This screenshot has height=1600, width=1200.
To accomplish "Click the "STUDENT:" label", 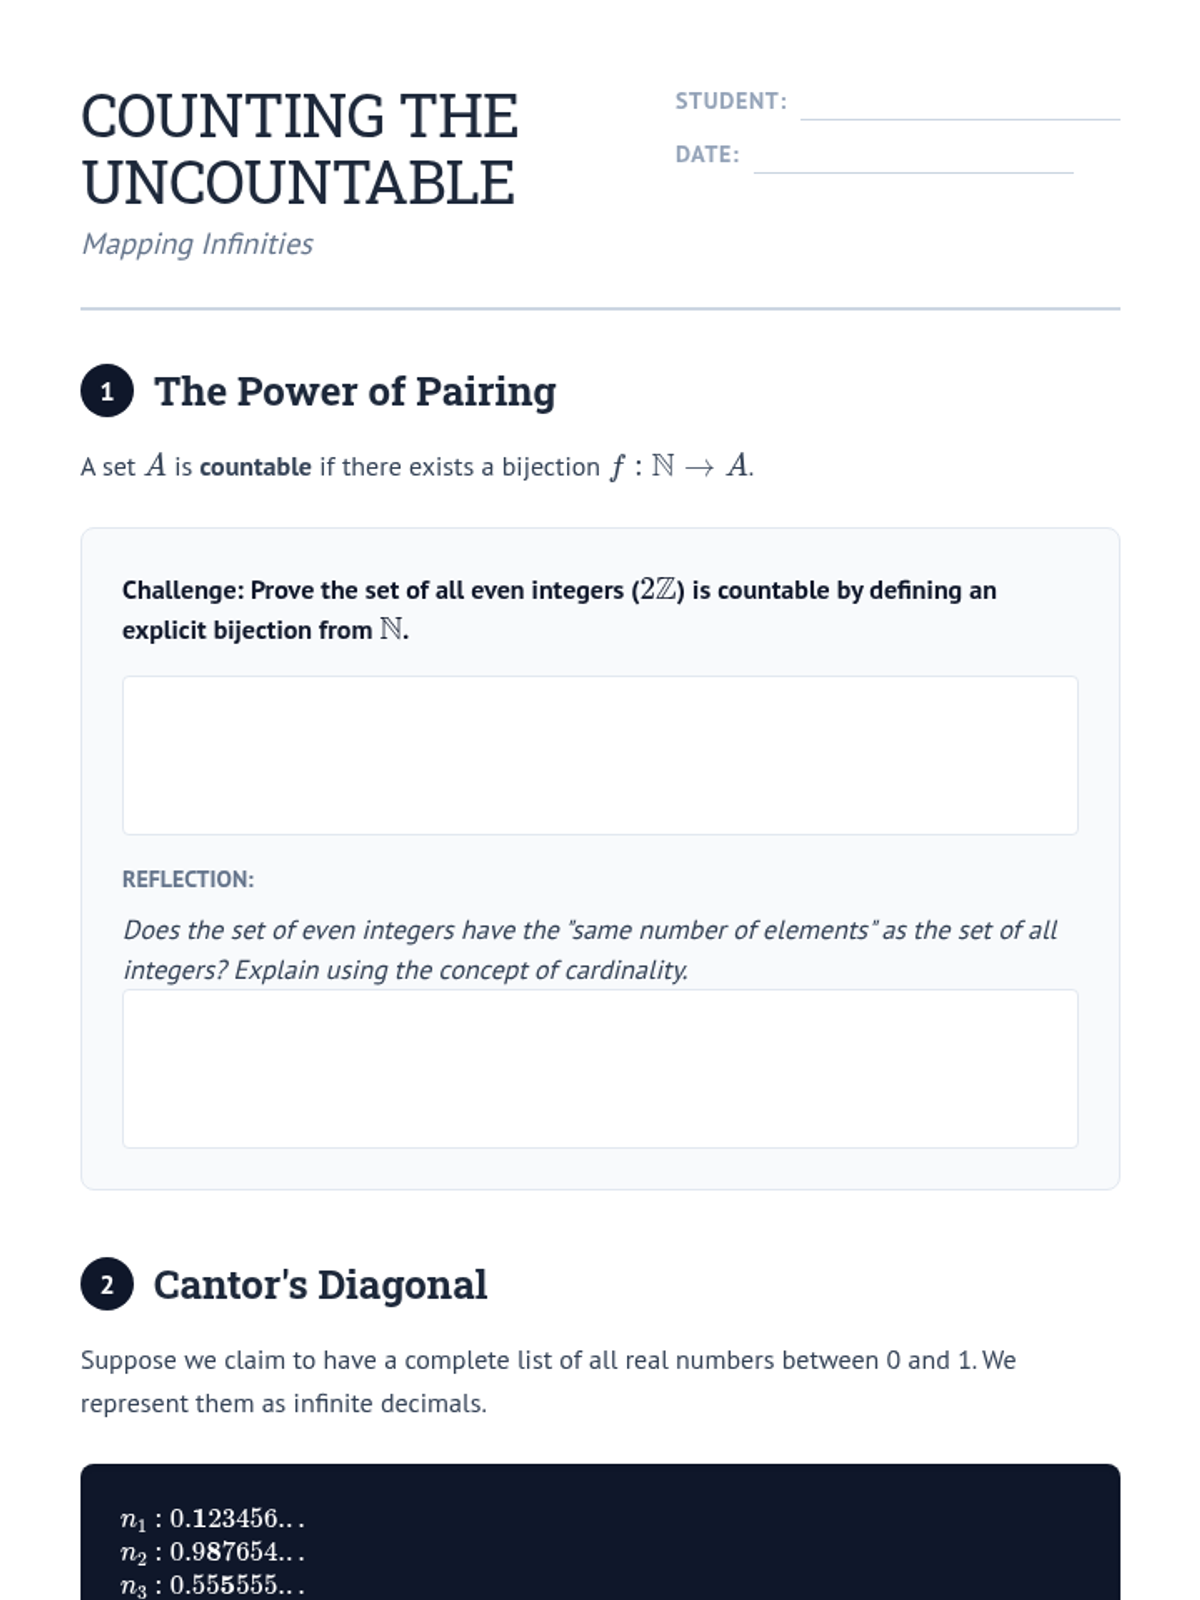I will click(731, 101).
